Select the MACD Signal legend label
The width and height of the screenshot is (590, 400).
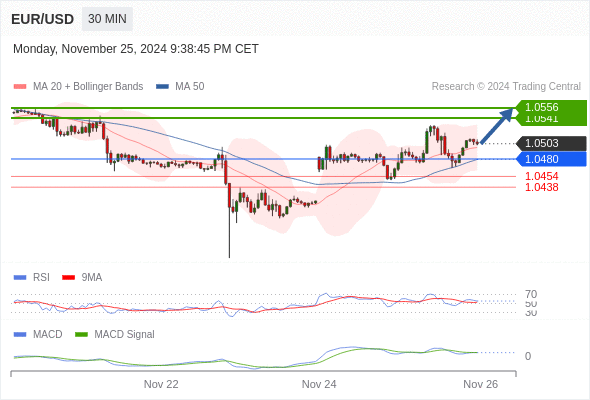pyautogui.click(x=124, y=334)
